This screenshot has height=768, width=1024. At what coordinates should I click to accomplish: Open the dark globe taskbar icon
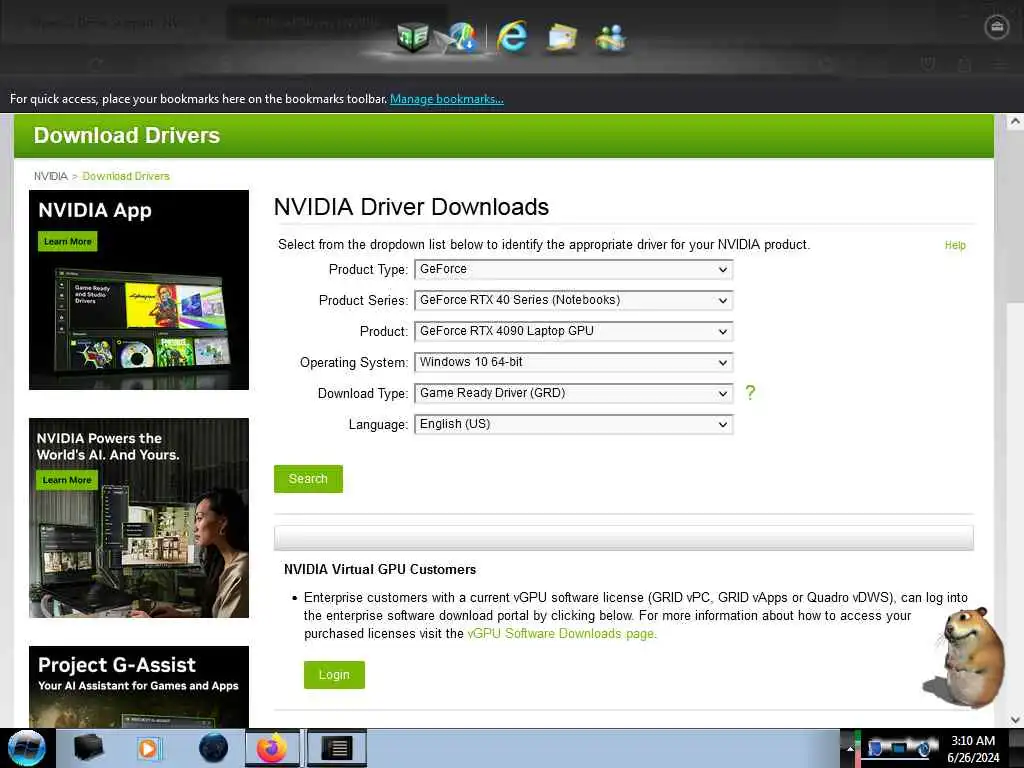[214, 748]
